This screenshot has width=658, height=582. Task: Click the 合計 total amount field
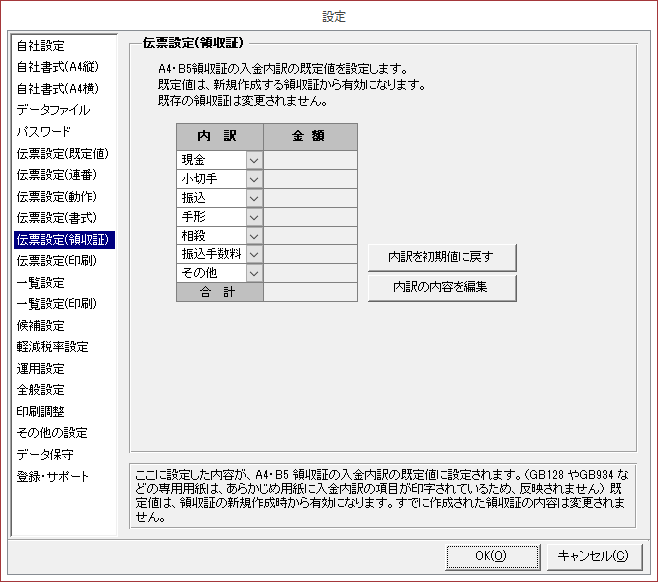click(311, 292)
